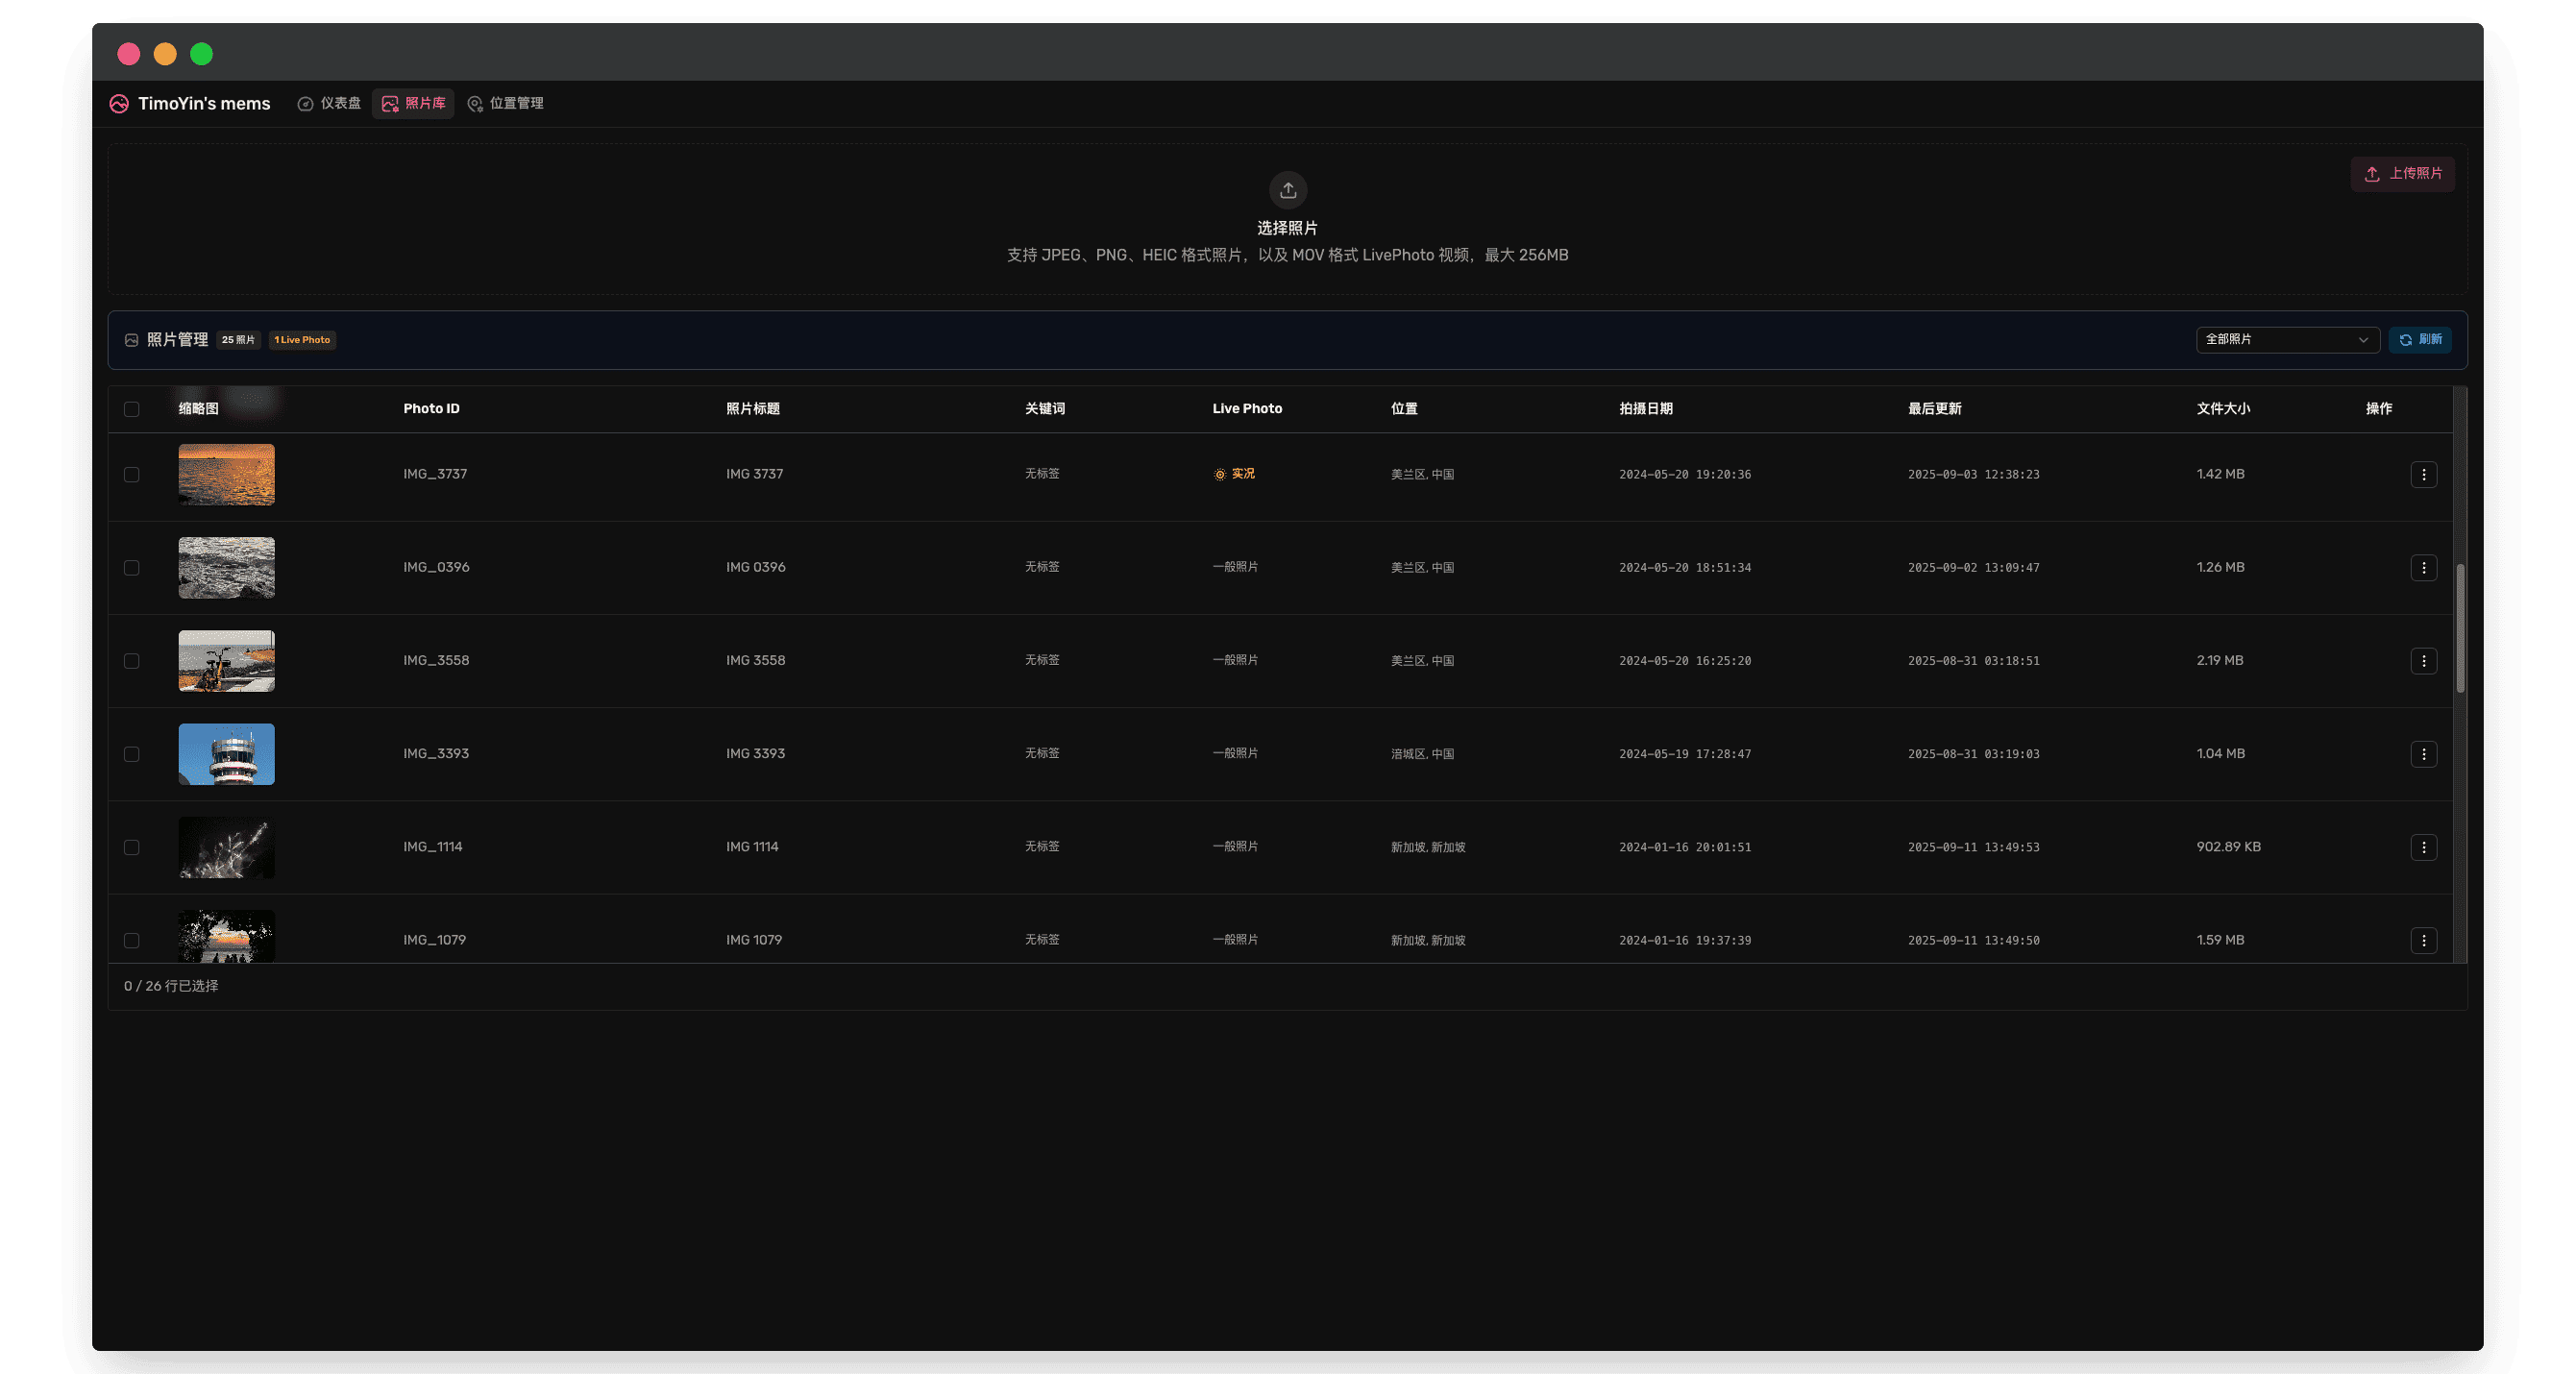Switch to the 照片库 tab
The image size is (2576, 1374).
click(x=413, y=104)
